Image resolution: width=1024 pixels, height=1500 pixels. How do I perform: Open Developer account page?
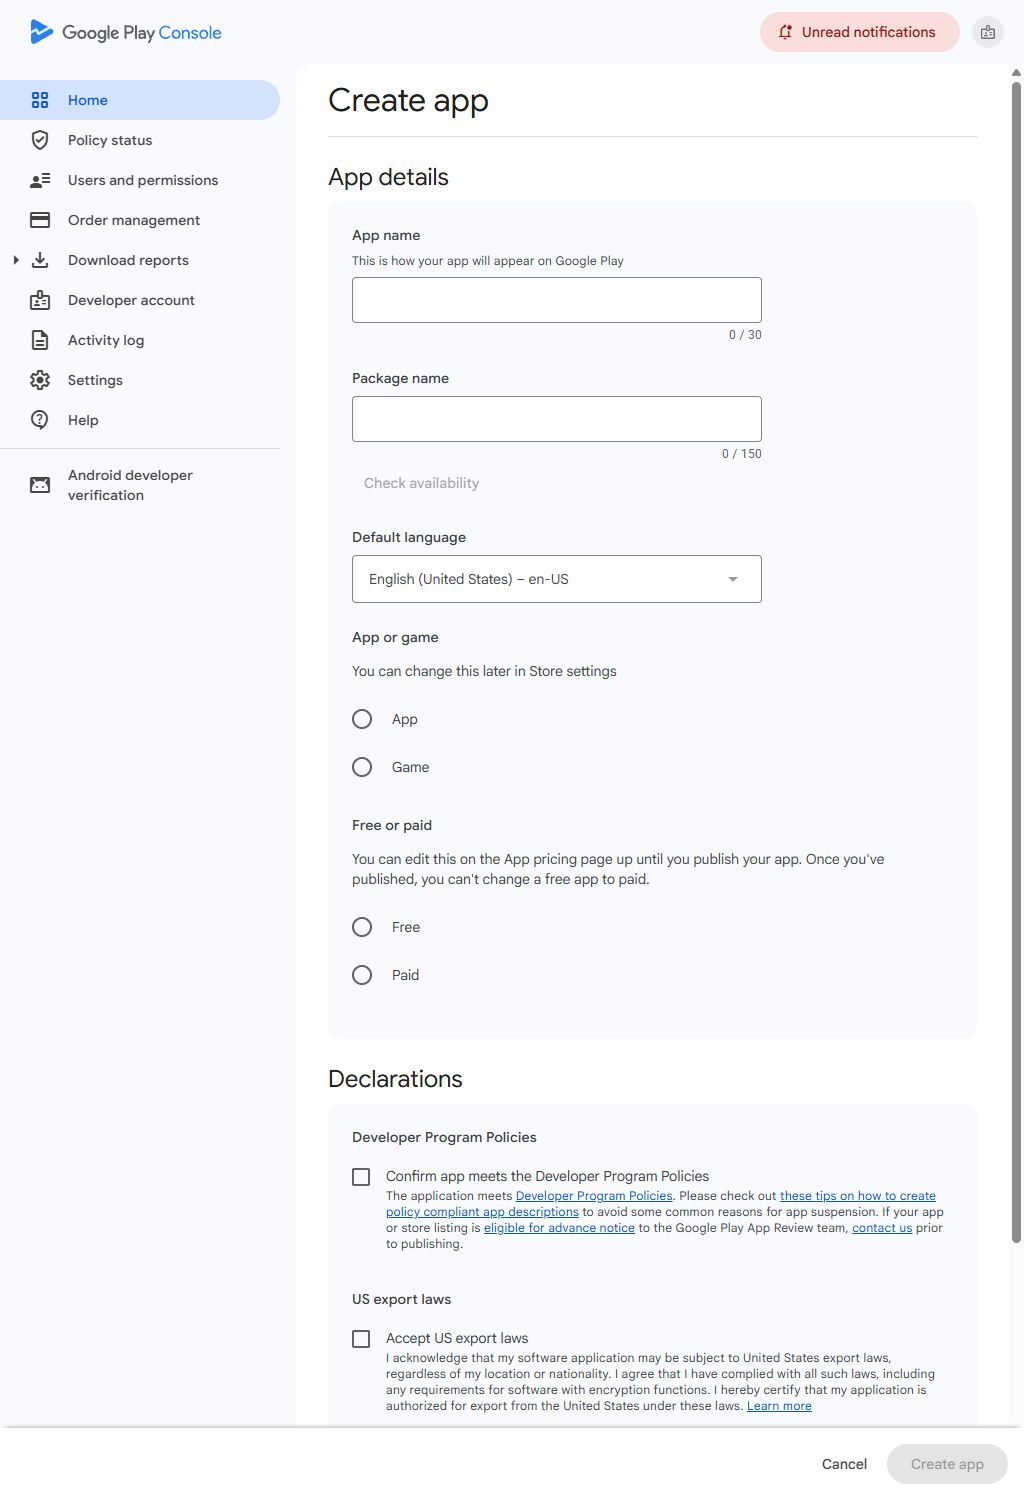coord(140,300)
